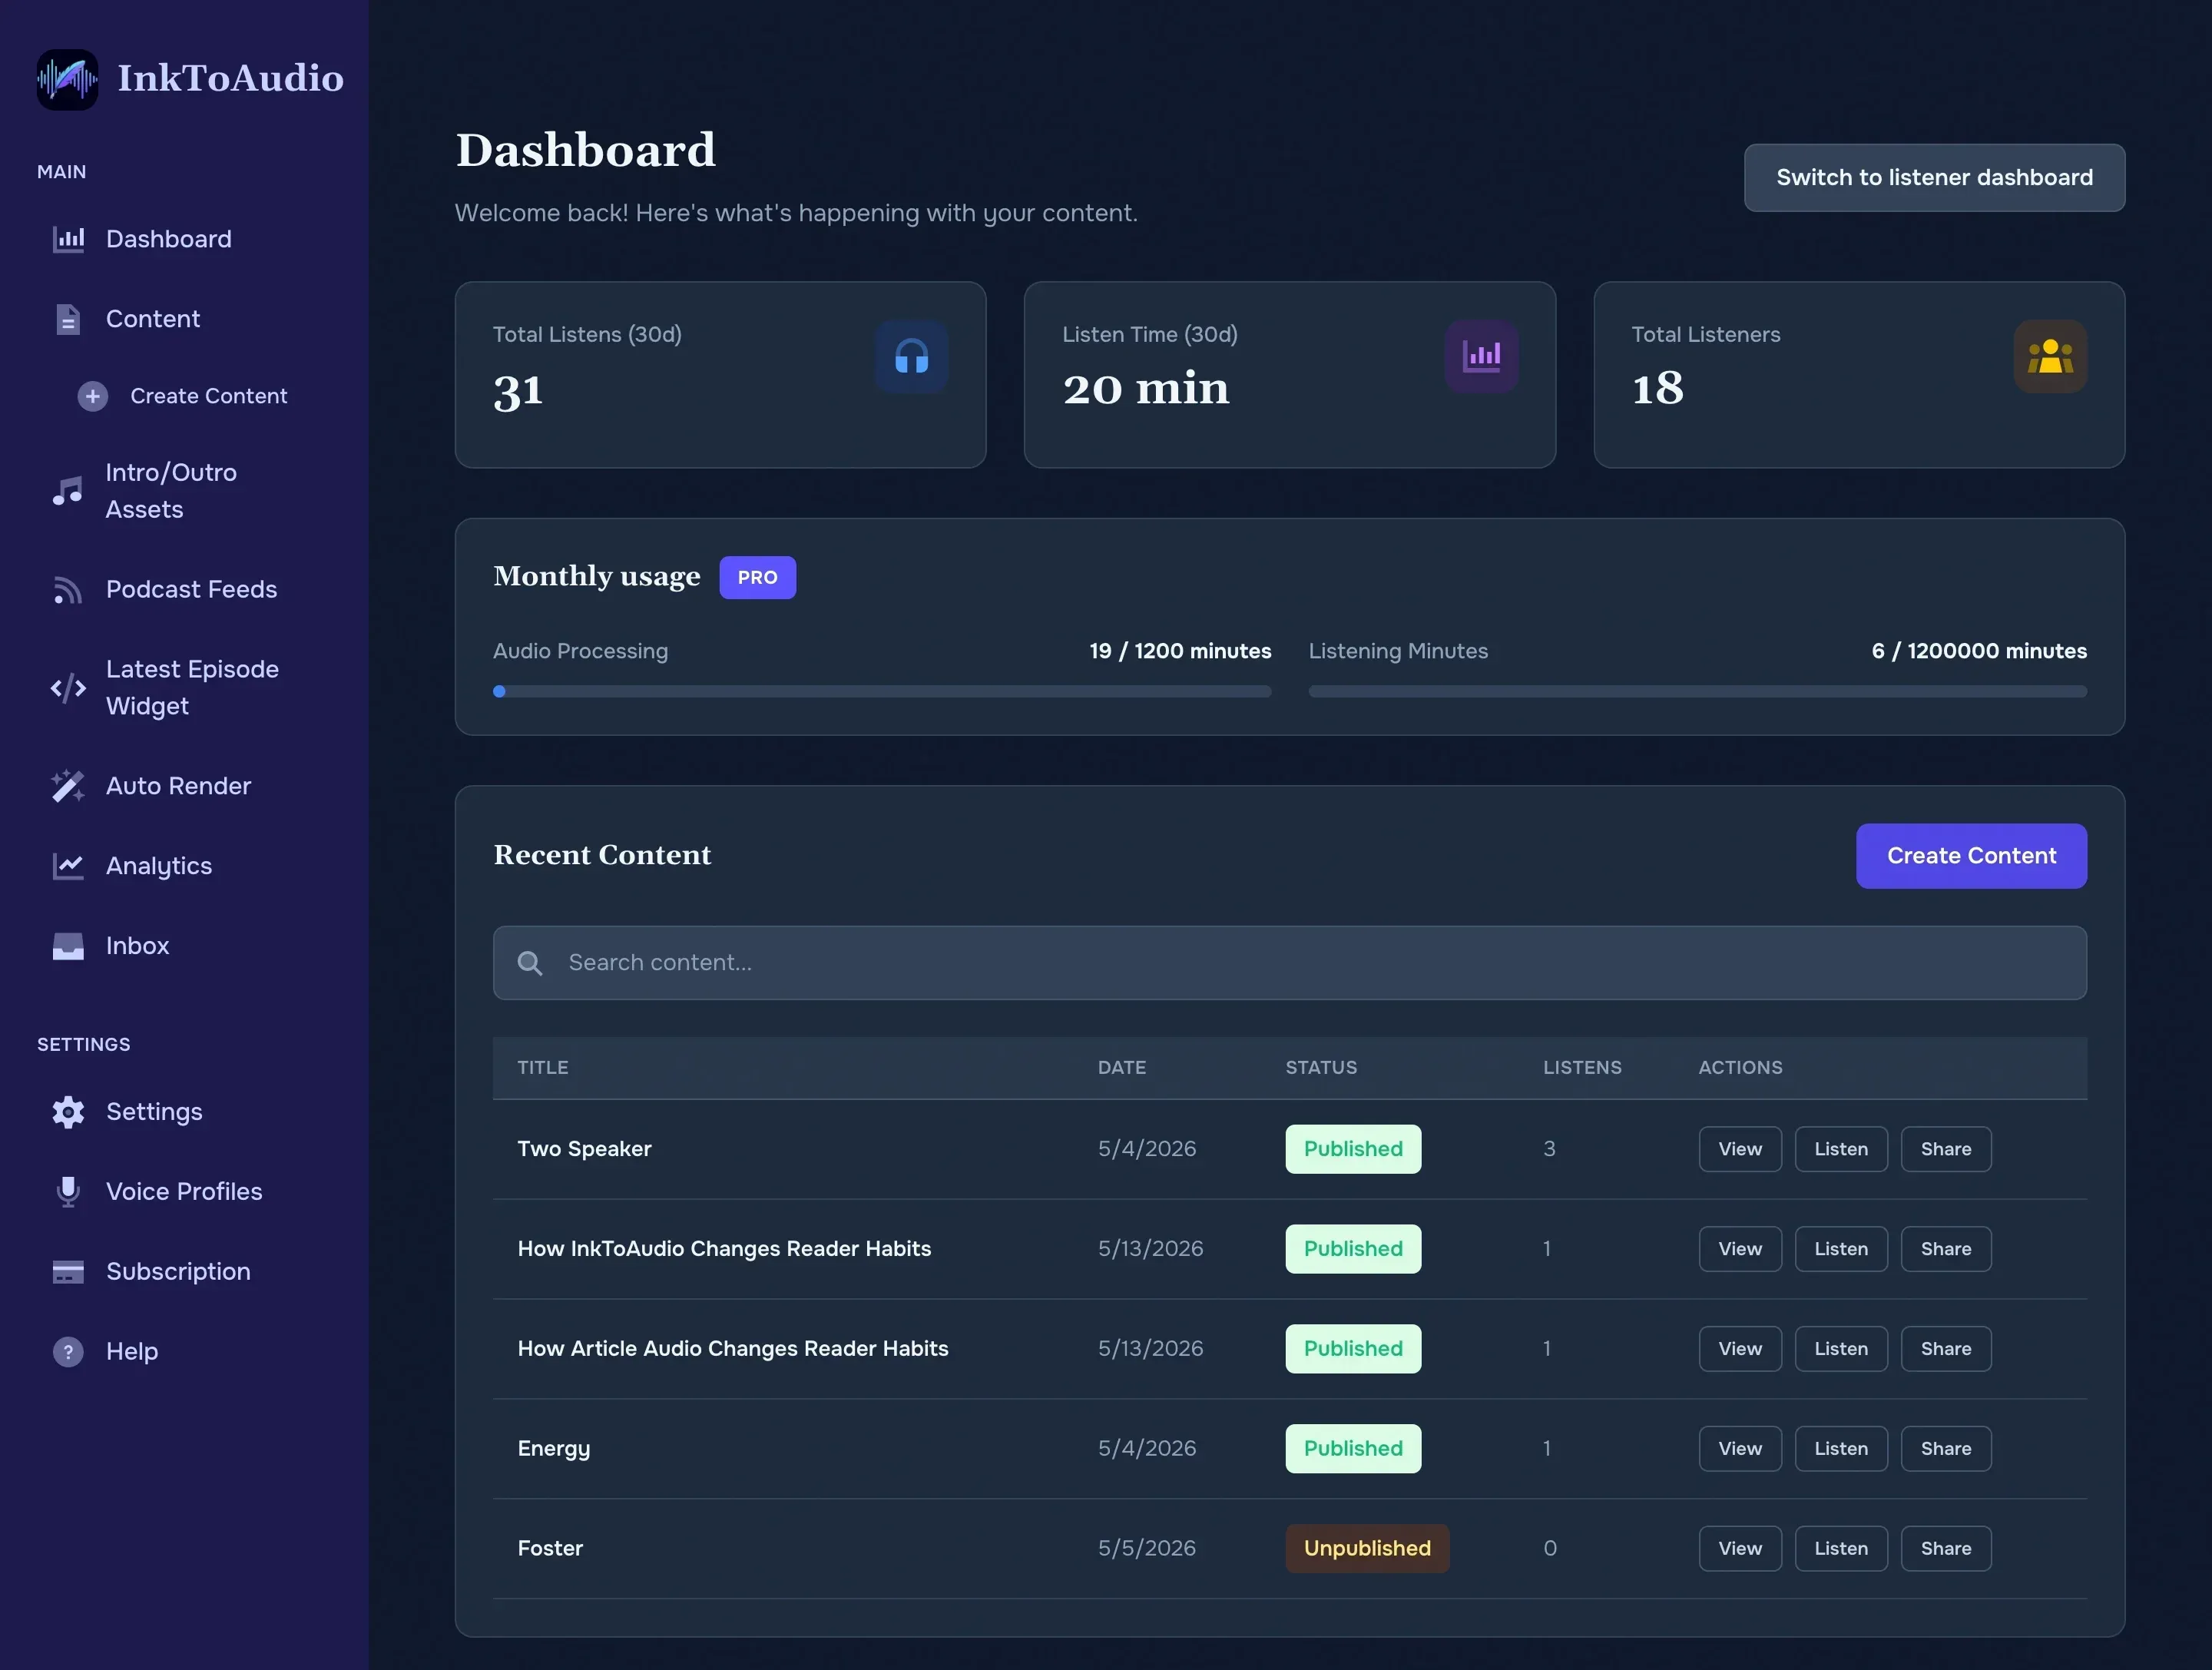The width and height of the screenshot is (2212, 1670).
Task: Click the people icon in Total Listeners card
Action: pyautogui.click(x=2050, y=357)
